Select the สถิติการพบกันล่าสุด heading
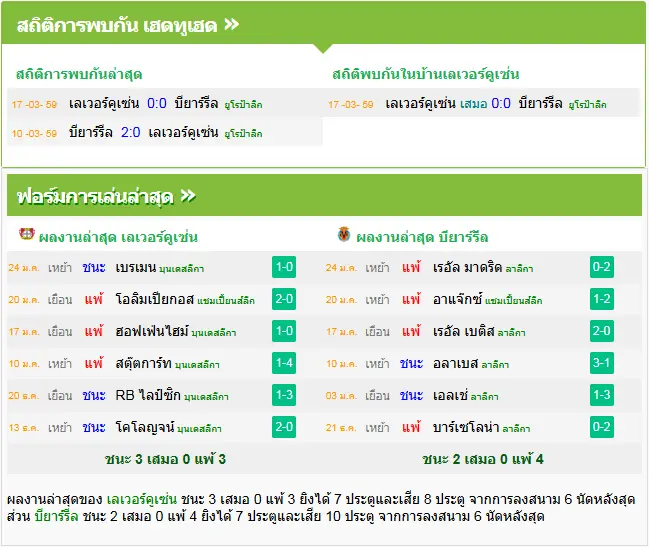 pos(79,74)
